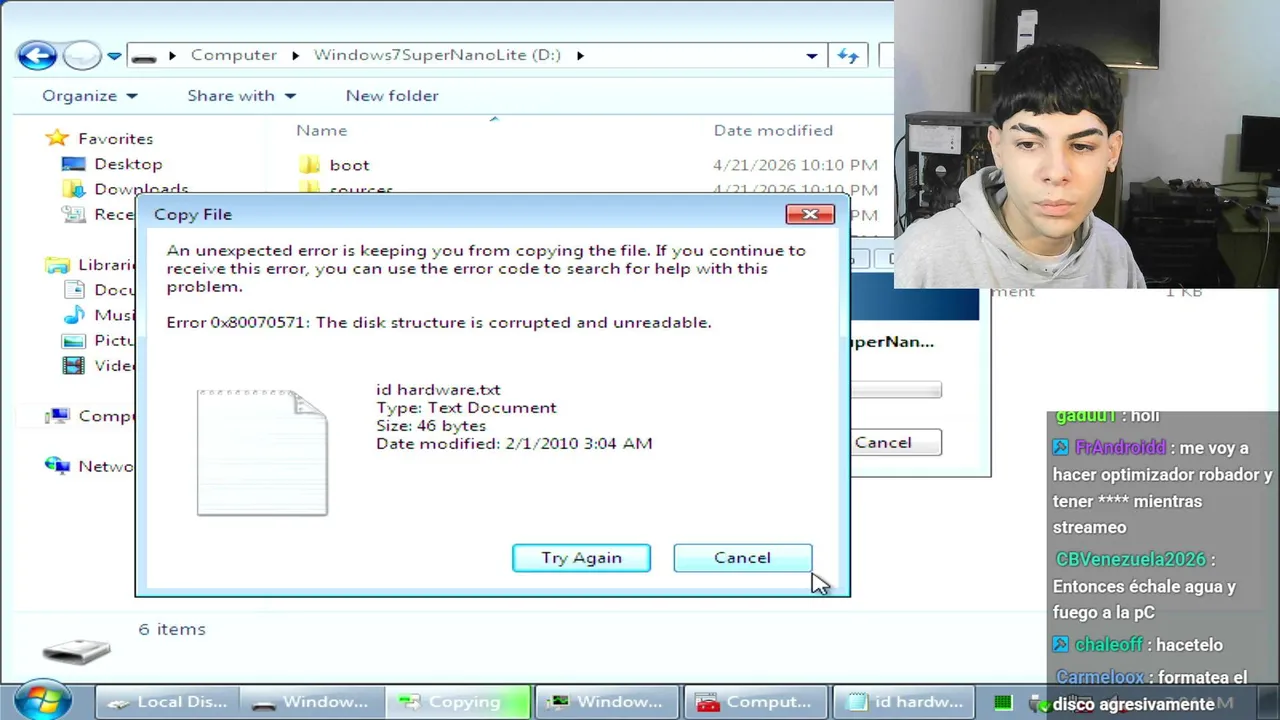Click Windows7SuperNanoLite (D:) in address path

(x=437, y=55)
